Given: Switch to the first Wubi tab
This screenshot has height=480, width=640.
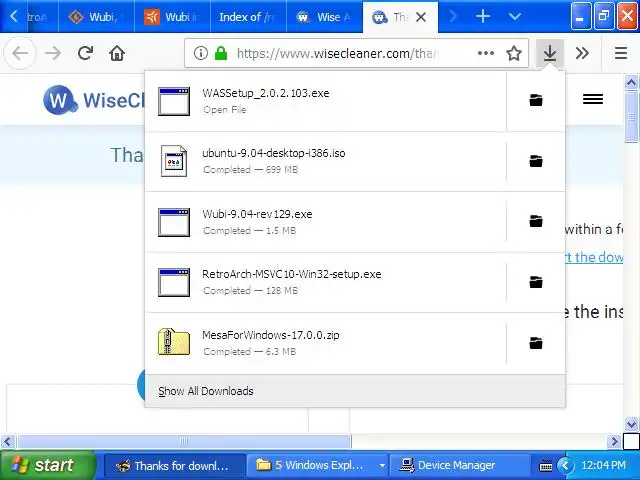Looking at the screenshot, I should pos(96,17).
